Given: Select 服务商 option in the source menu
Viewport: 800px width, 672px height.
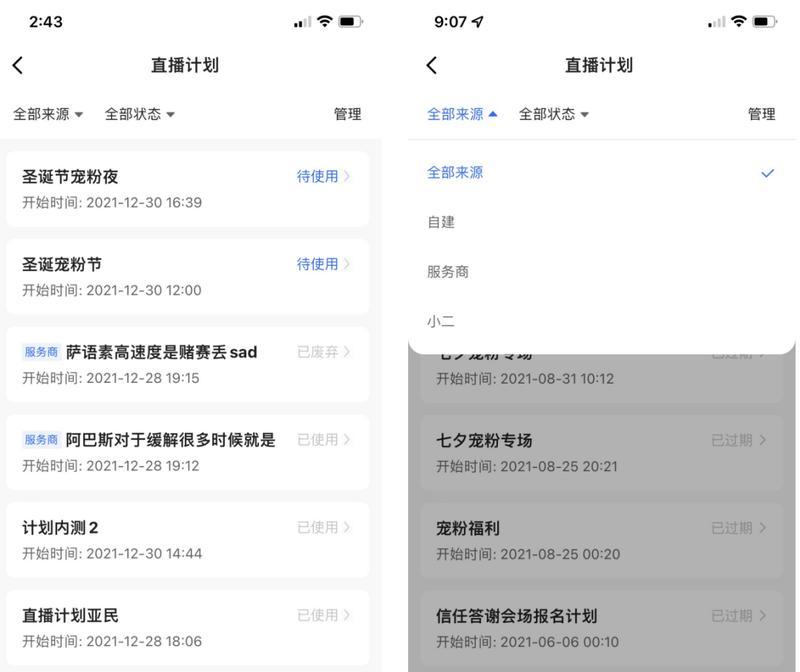Looking at the screenshot, I should pos(601,271).
